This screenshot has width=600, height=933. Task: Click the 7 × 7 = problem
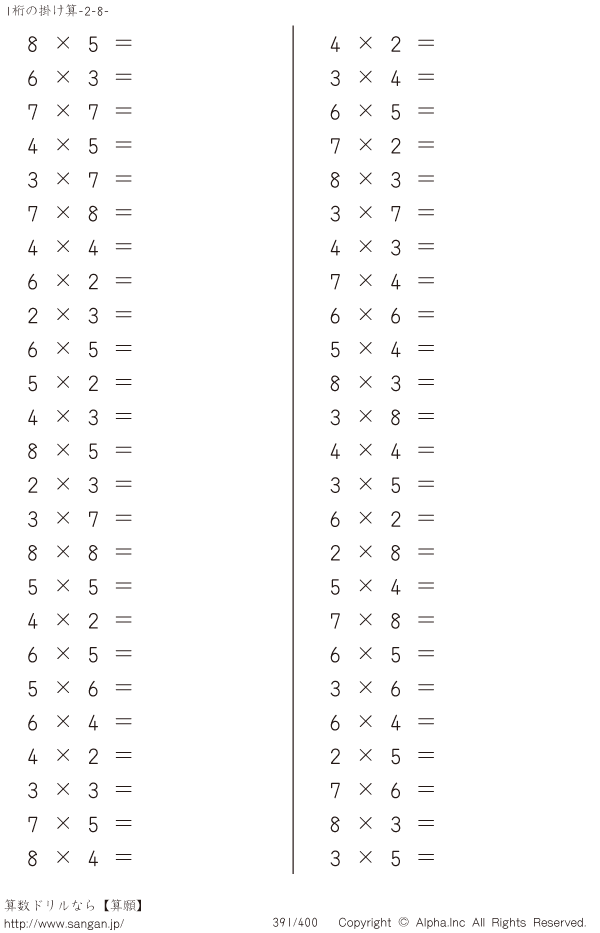point(80,111)
